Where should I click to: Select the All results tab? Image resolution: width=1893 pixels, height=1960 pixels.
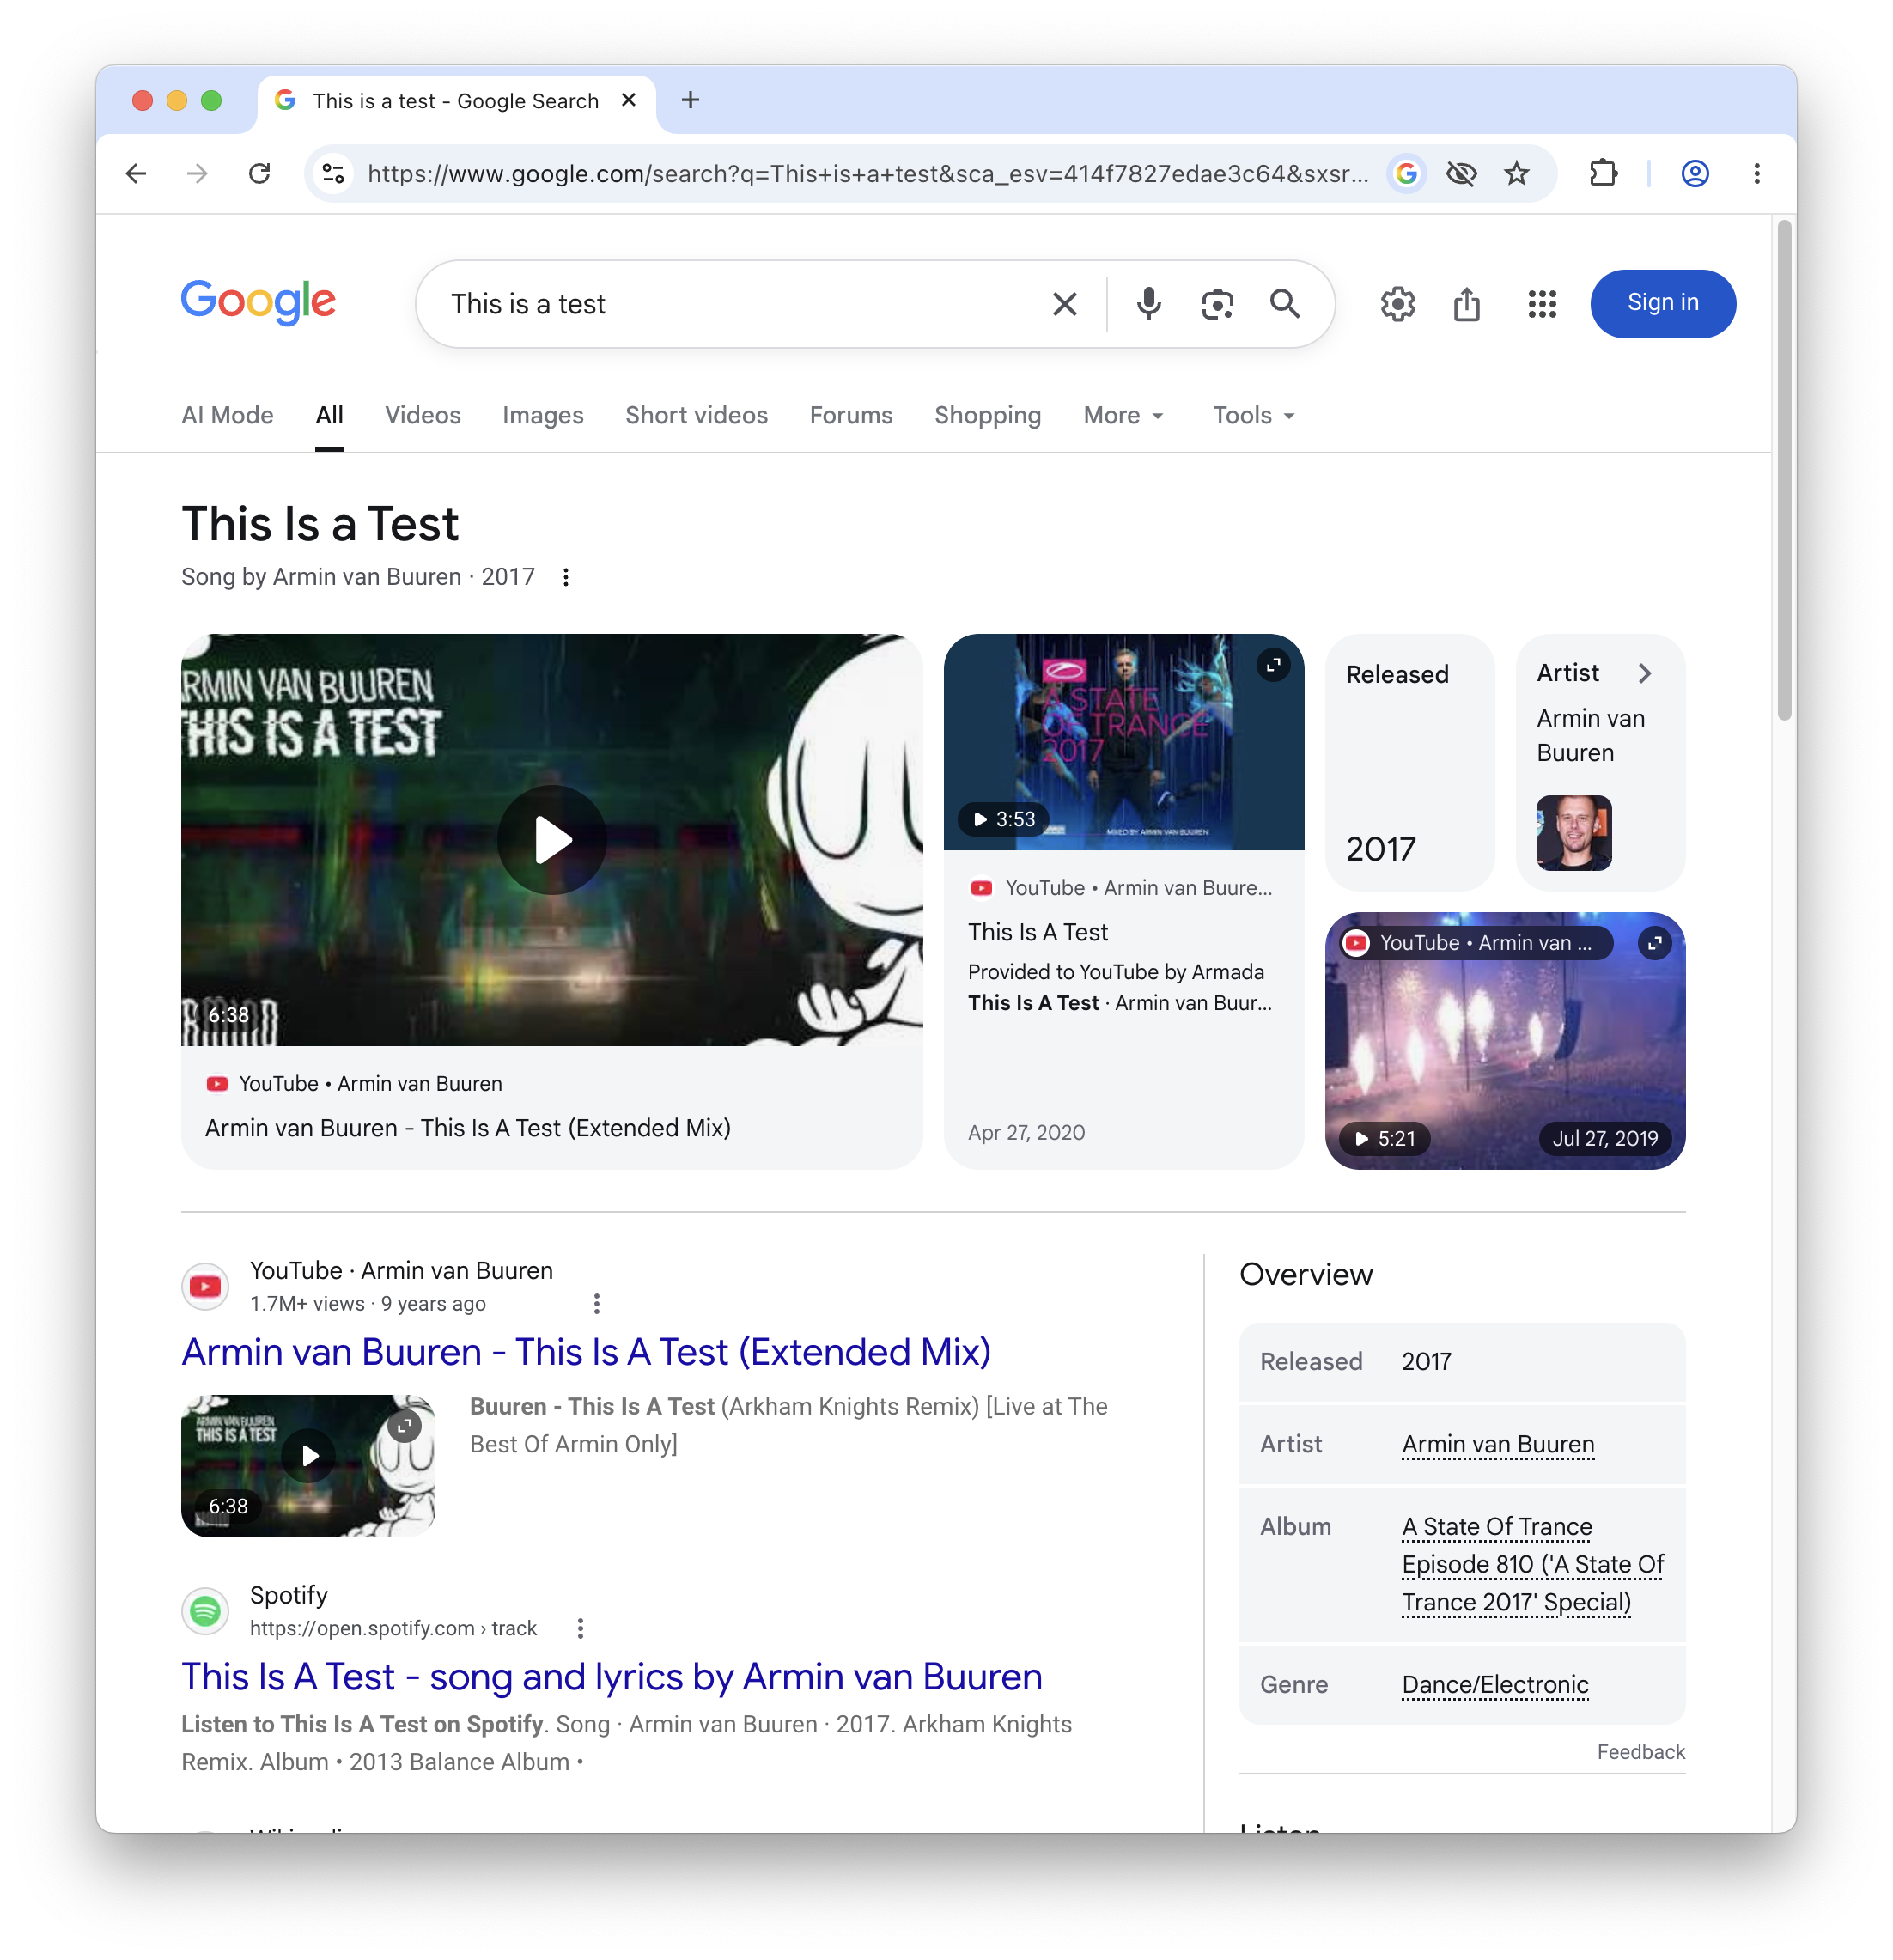[329, 415]
